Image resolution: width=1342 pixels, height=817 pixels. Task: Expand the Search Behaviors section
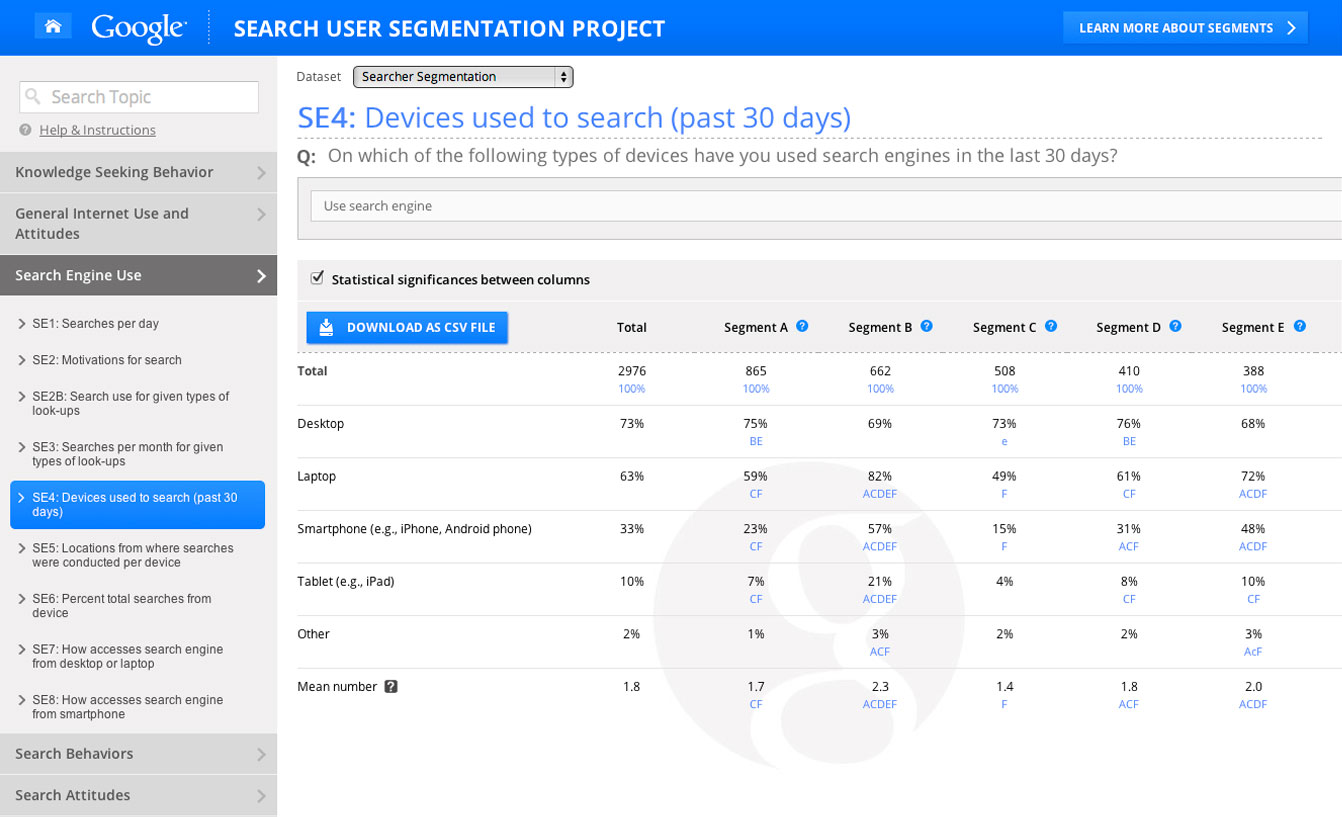coord(138,754)
